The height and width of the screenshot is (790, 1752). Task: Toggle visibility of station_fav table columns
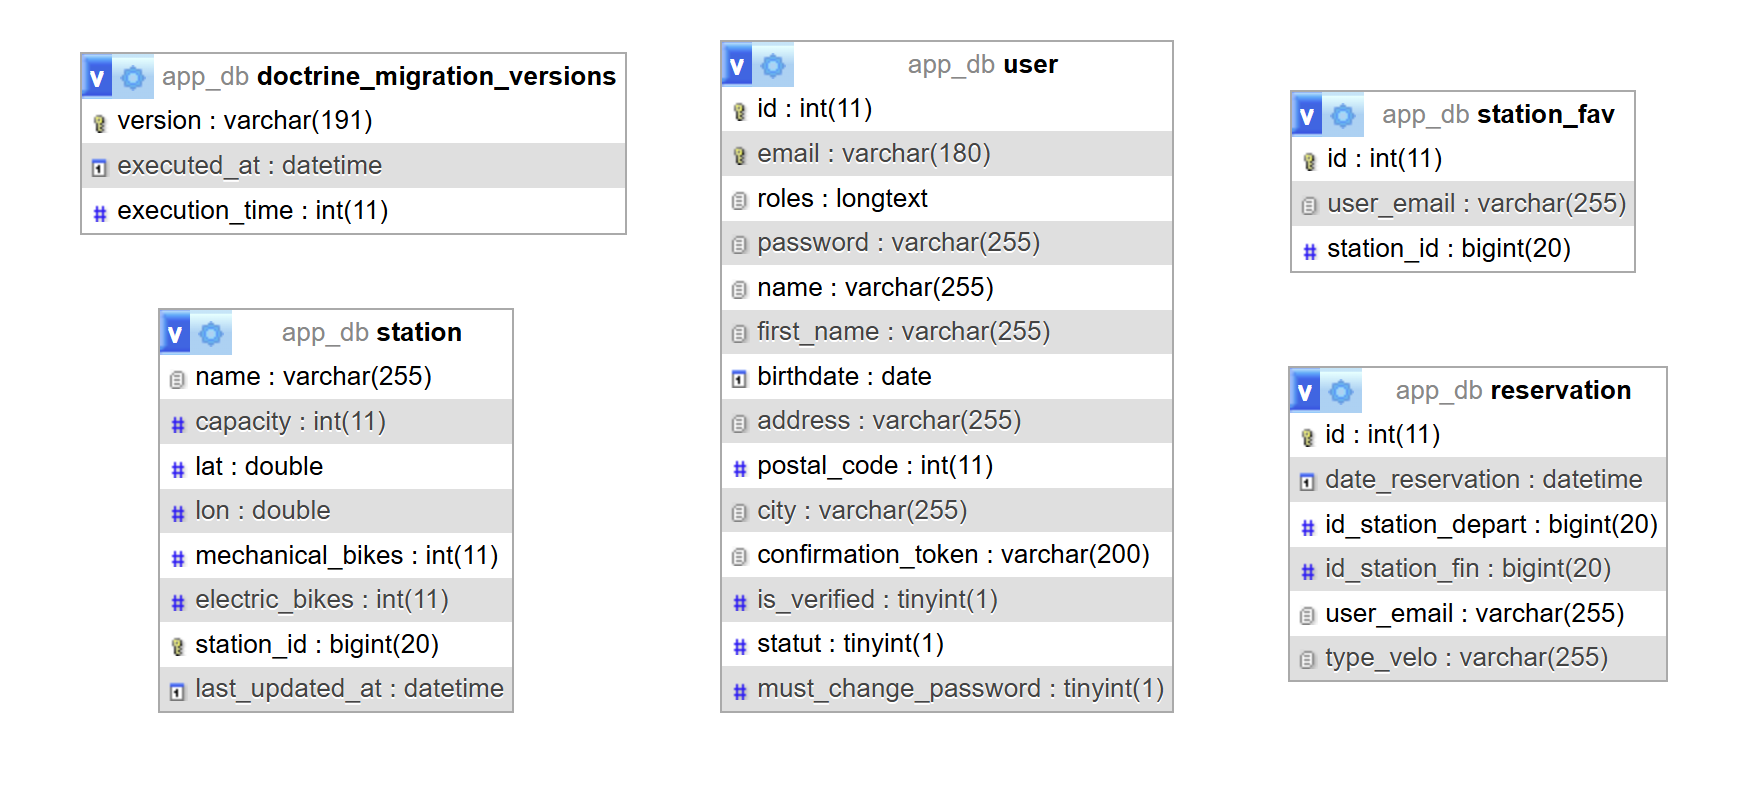[1307, 116]
